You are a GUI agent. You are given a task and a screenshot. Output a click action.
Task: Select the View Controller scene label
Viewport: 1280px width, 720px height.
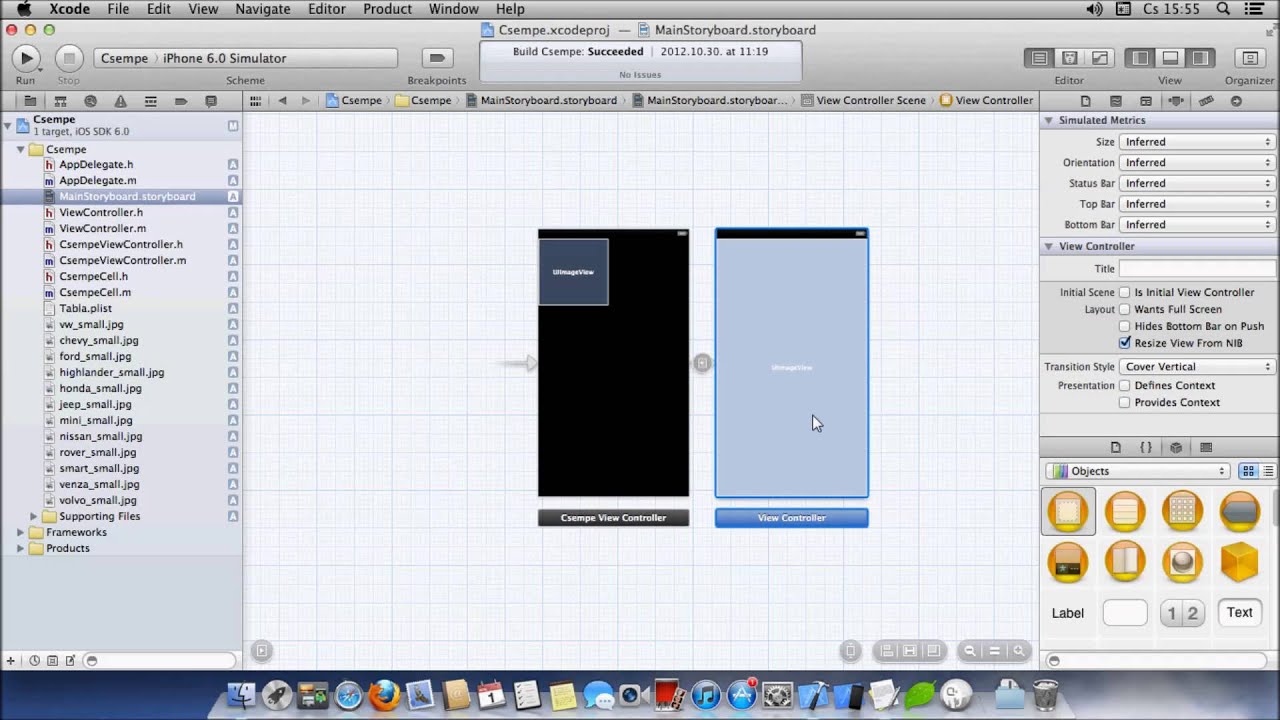(791, 518)
